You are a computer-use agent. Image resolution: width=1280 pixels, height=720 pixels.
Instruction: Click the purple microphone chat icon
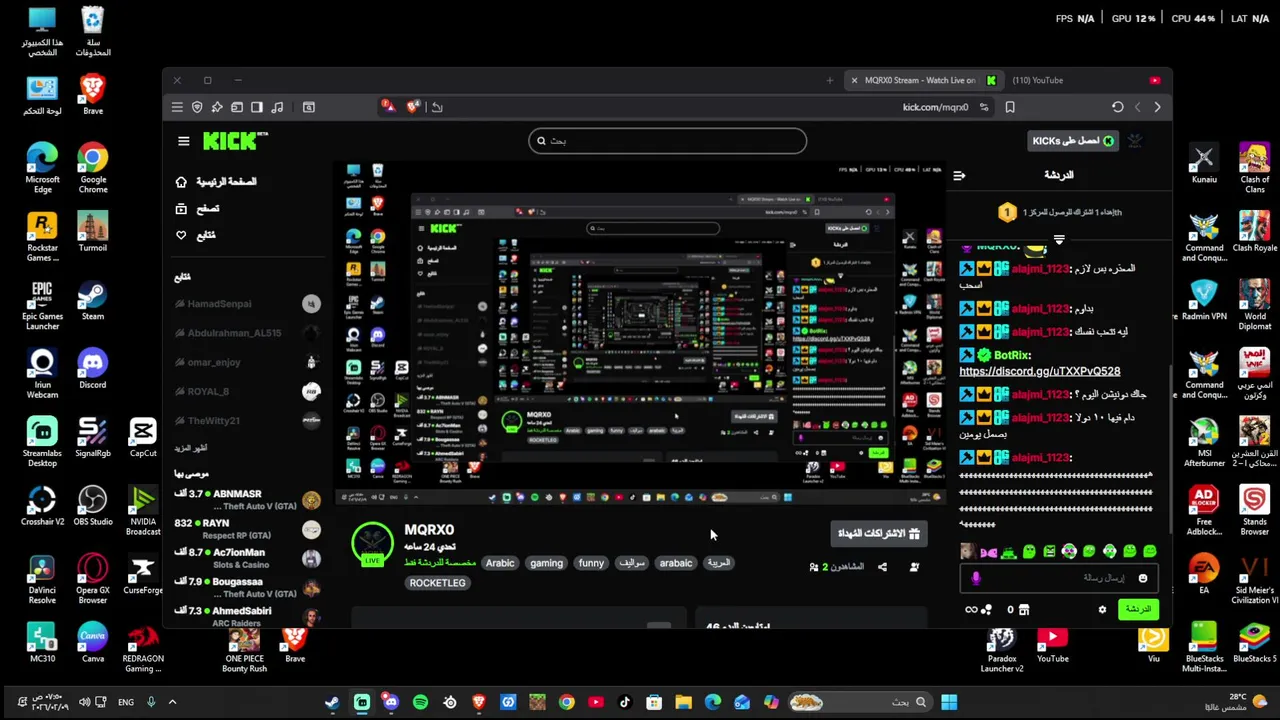(x=976, y=578)
